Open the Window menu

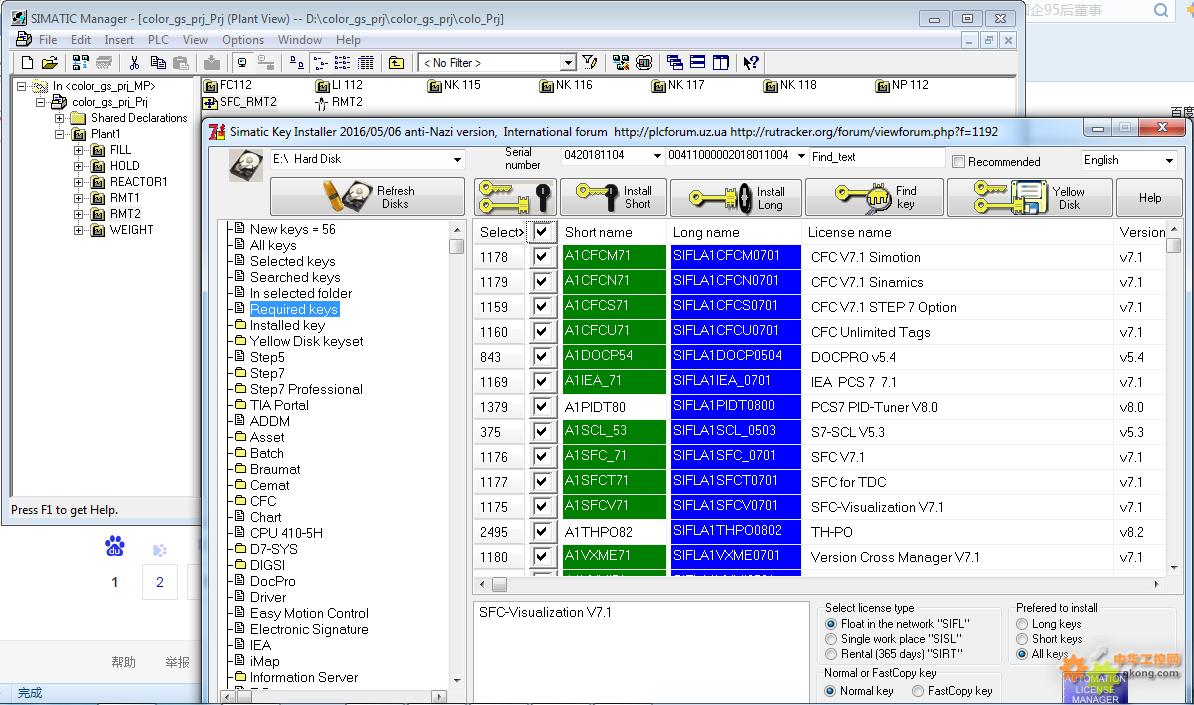click(x=299, y=40)
